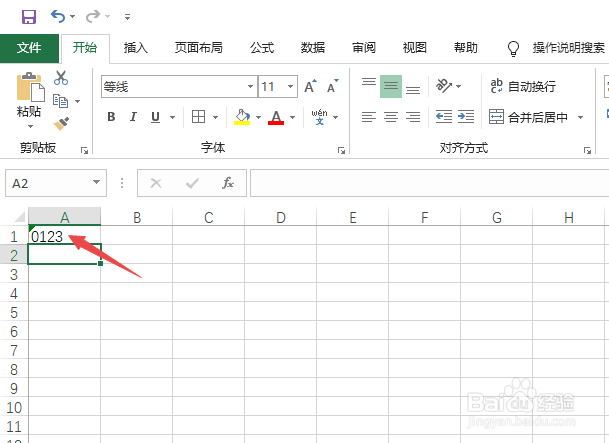Click 合并后居中 merge and center
609x443 pixels.
(528, 116)
